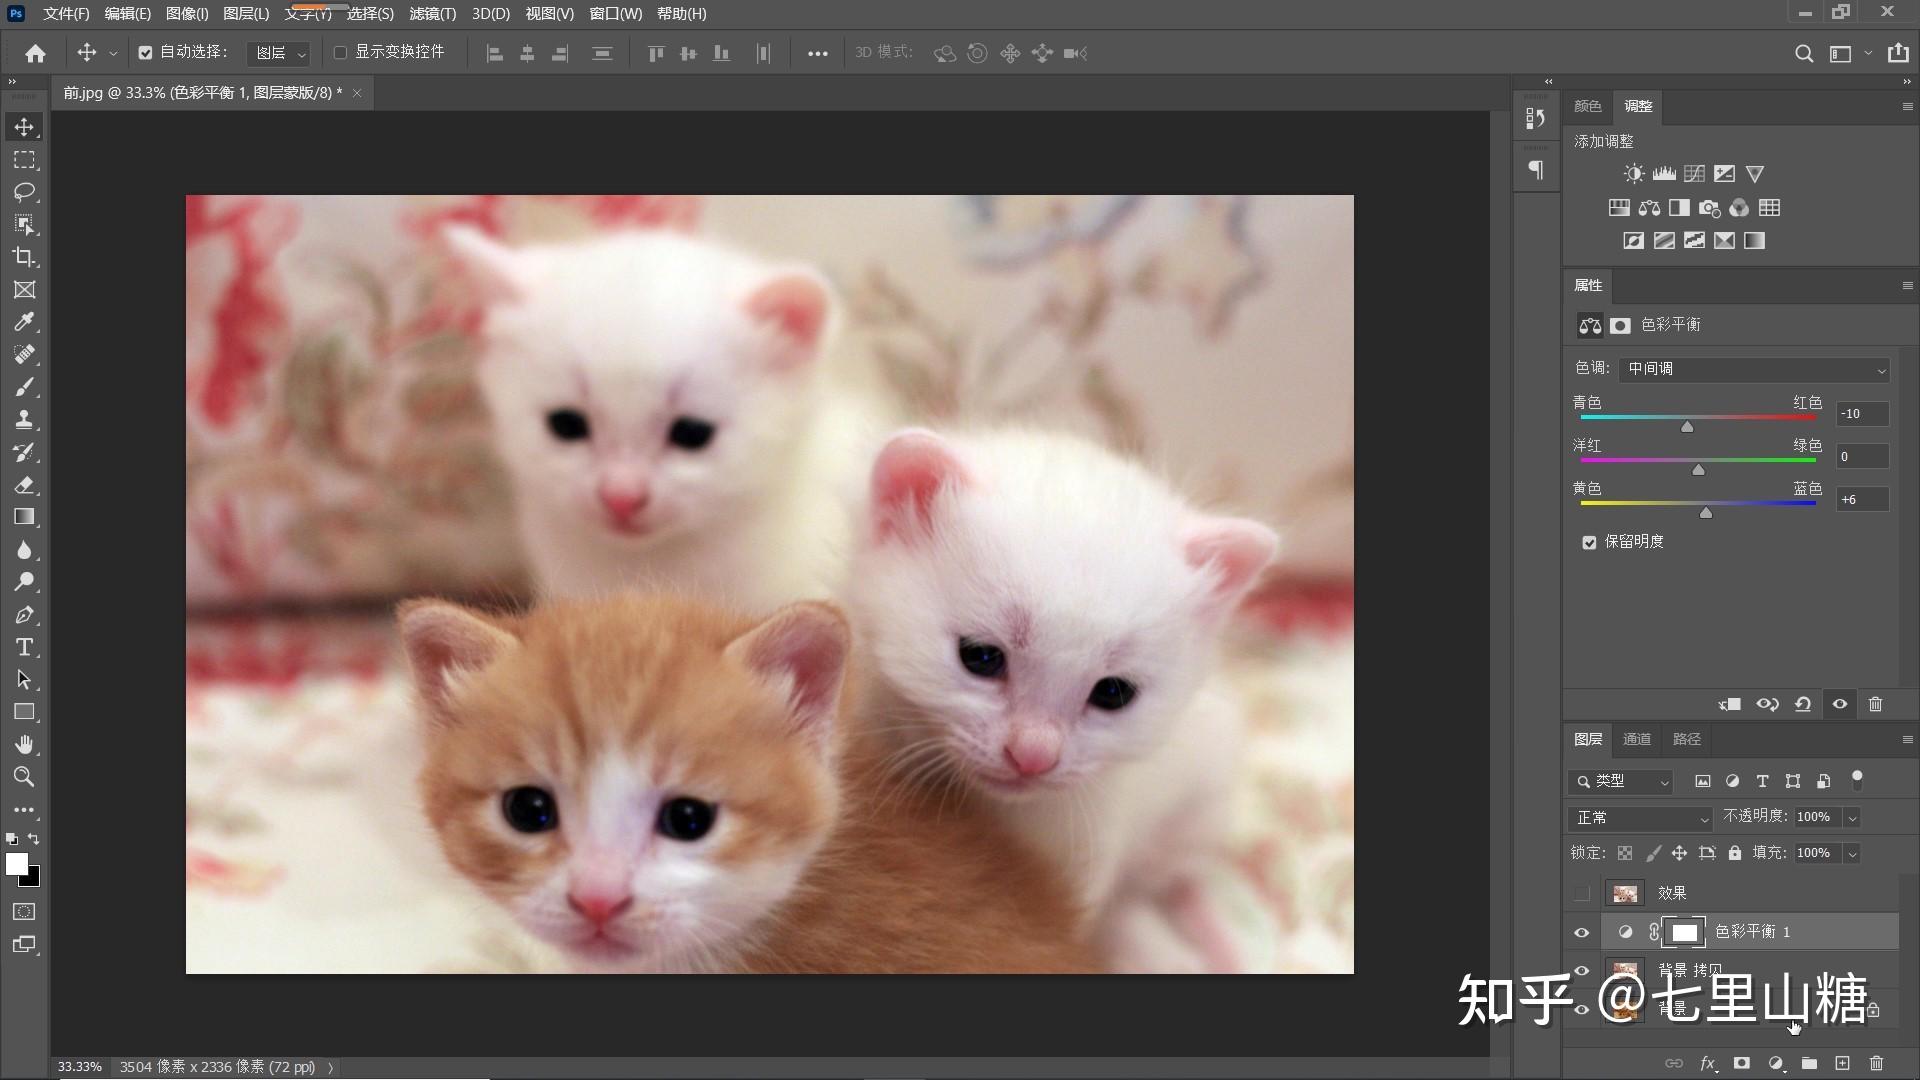
Task: Open the search icon at top right
Action: pos(1803,53)
